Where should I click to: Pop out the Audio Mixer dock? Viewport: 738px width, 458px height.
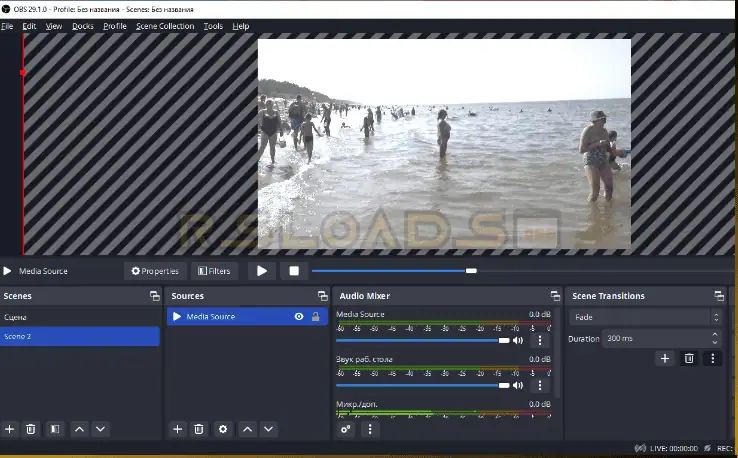[555, 296]
